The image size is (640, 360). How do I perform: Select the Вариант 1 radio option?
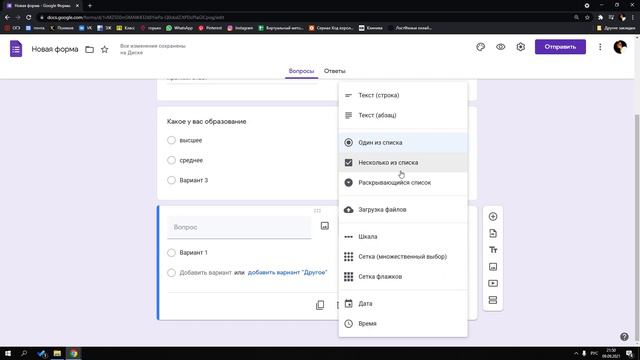pyautogui.click(x=171, y=253)
